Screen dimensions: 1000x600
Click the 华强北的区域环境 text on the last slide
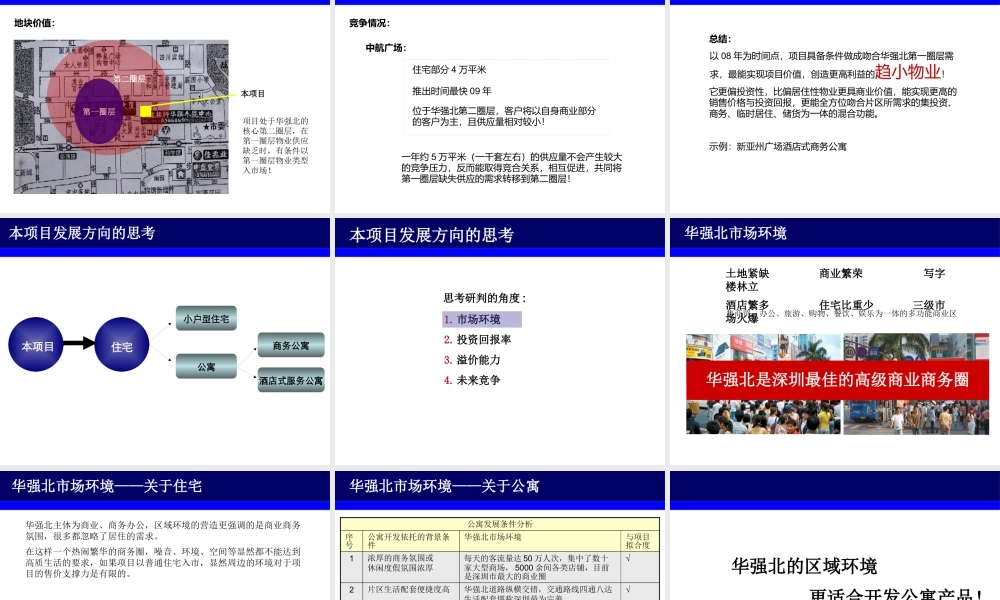(x=804, y=566)
